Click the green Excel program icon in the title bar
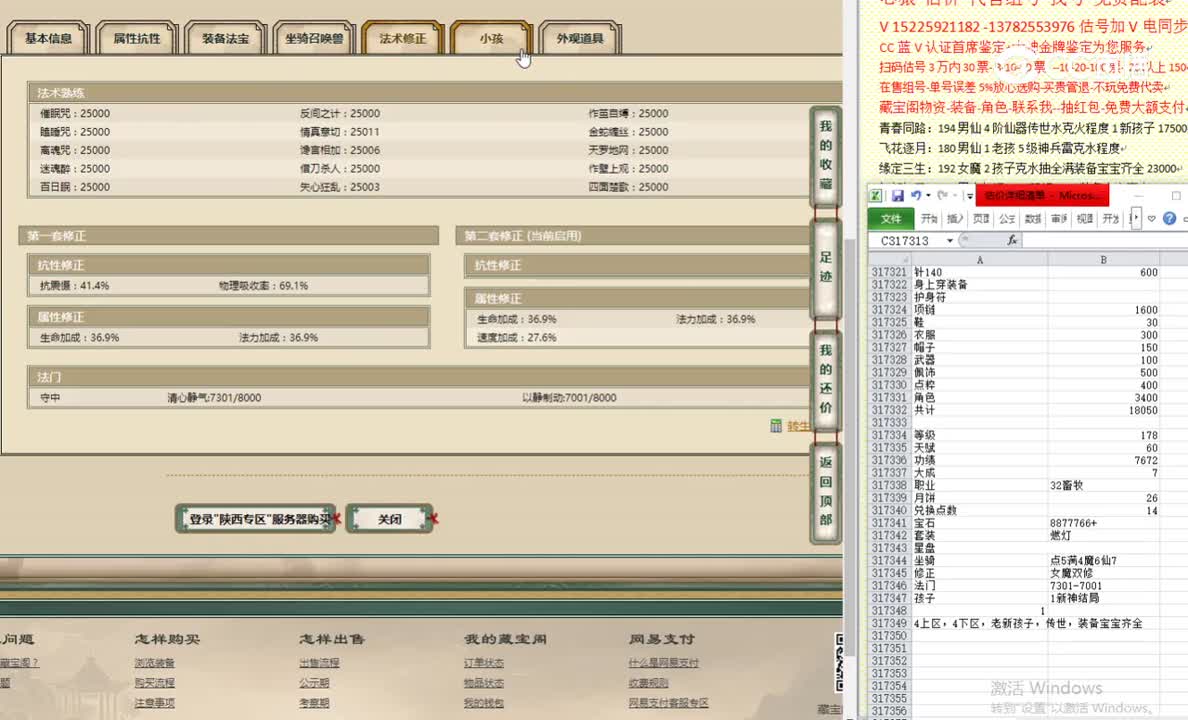Image resolution: width=1188 pixels, height=720 pixels. 876,196
